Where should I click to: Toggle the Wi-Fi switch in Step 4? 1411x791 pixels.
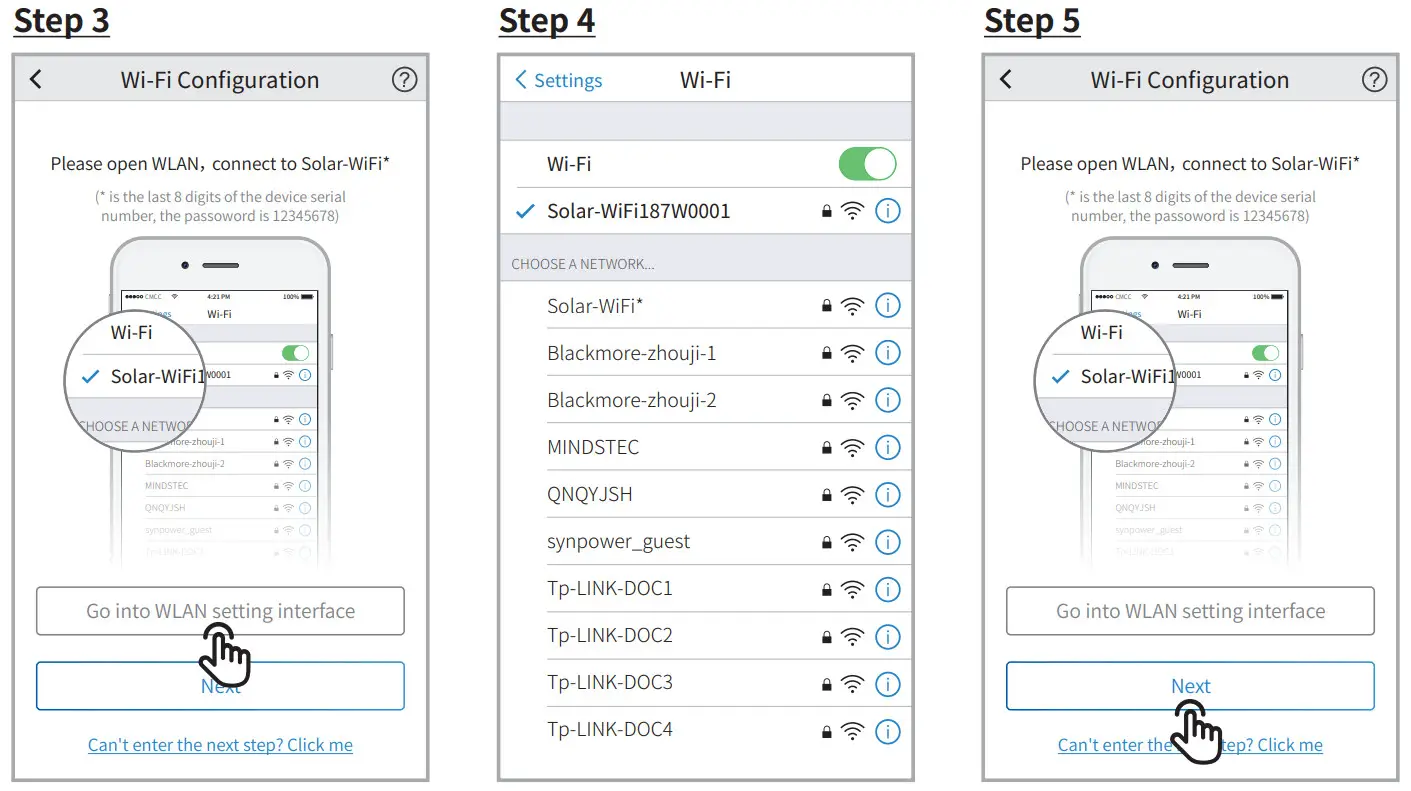click(867, 163)
